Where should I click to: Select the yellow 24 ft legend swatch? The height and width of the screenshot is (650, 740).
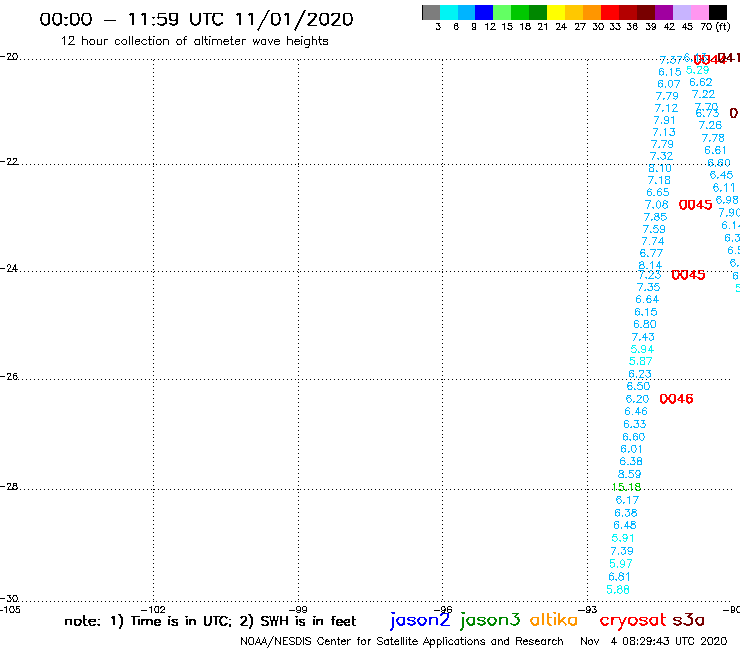[556, 12]
